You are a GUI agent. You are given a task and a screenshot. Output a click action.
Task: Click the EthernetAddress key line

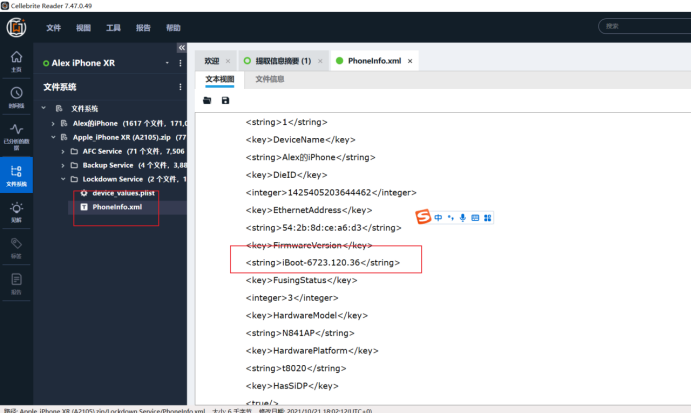309,210
